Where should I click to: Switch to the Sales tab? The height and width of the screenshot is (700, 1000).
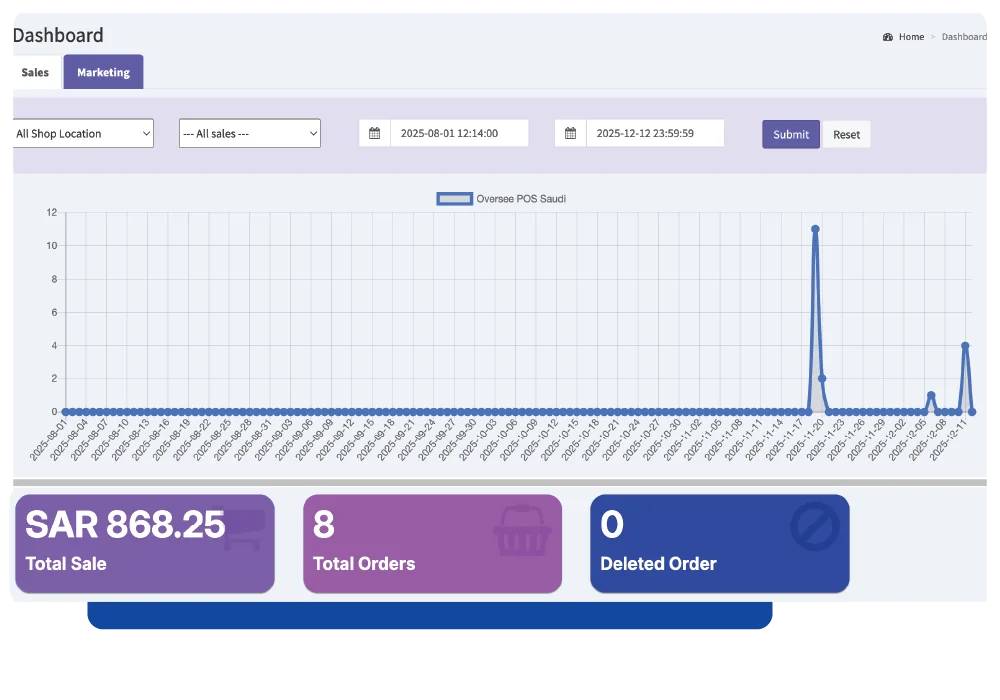(34, 72)
